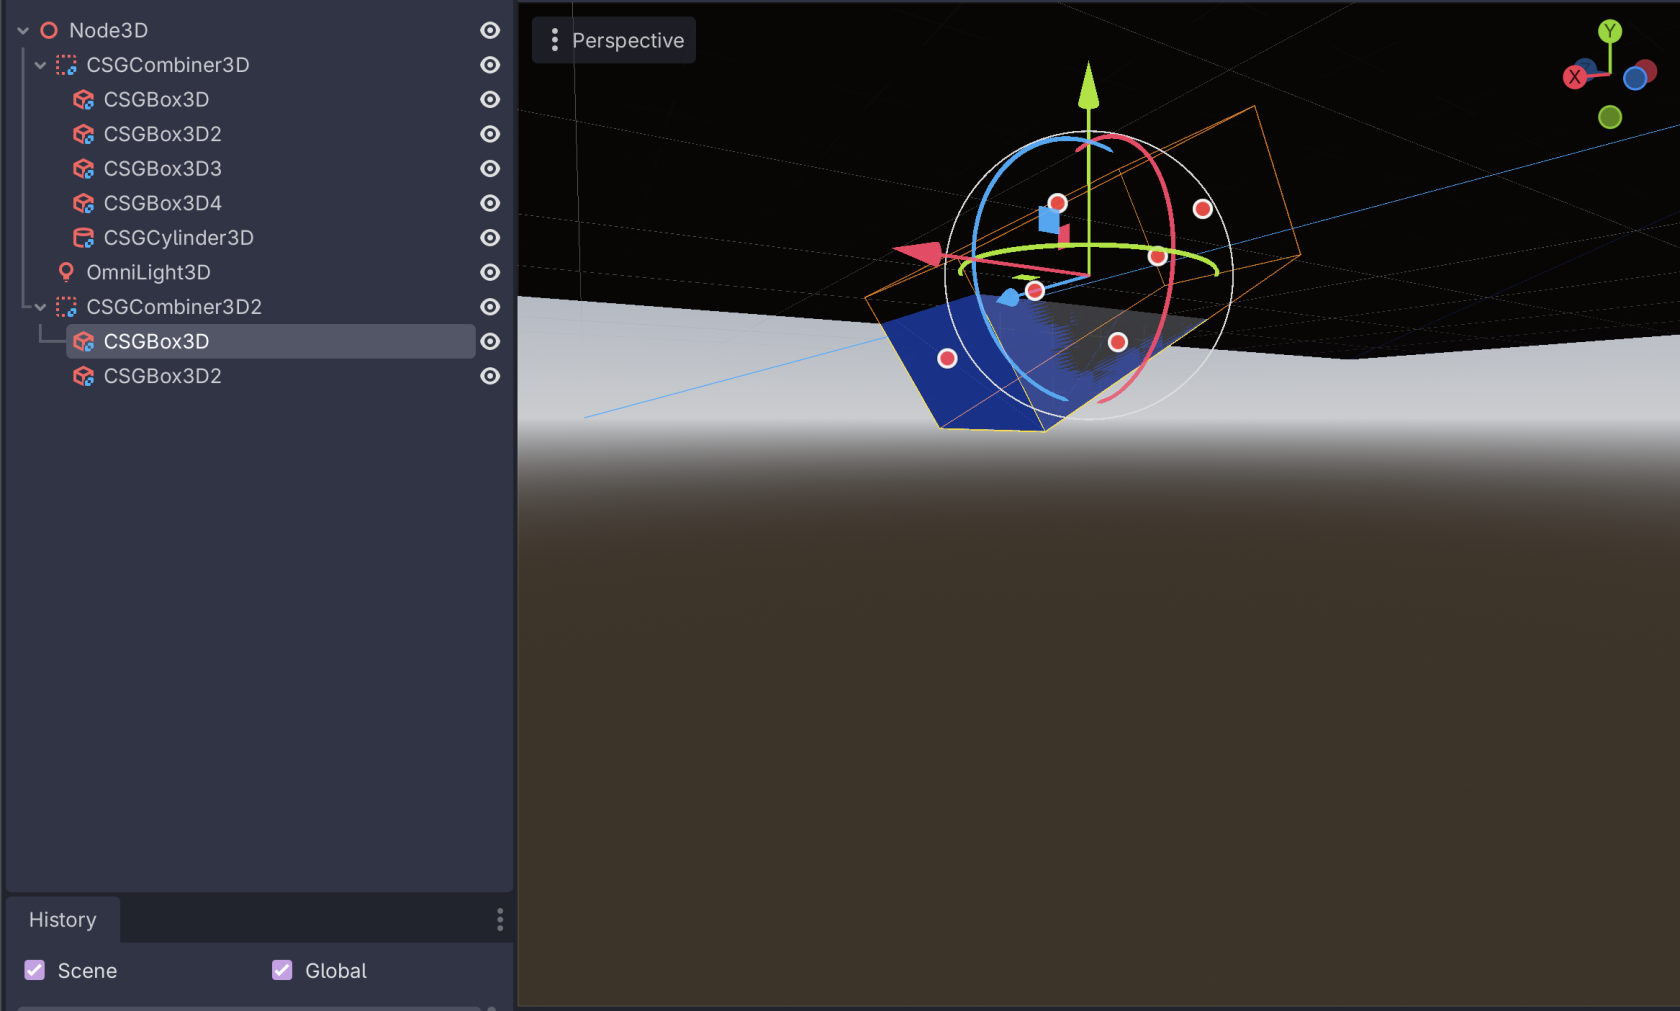Disable the Global checkbox

(281, 969)
